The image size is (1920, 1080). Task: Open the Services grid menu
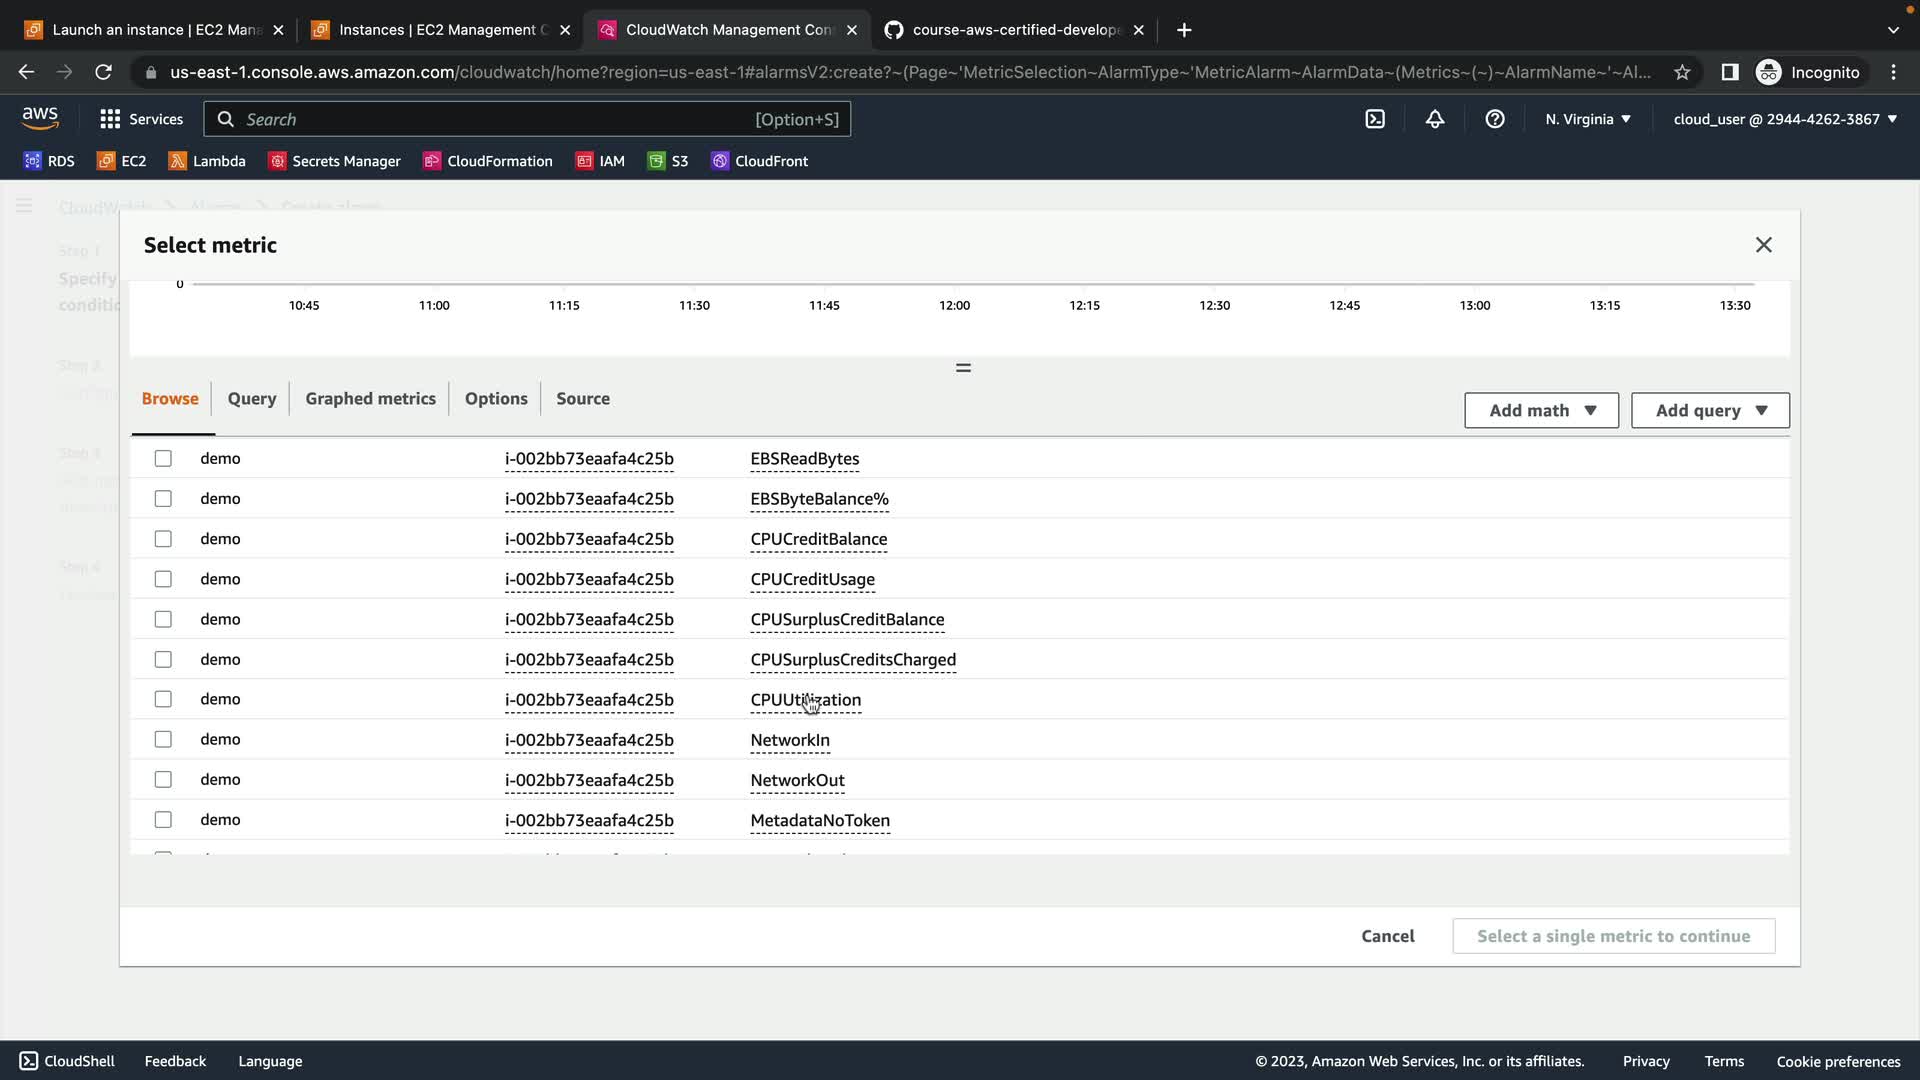click(x=141, y=119)
